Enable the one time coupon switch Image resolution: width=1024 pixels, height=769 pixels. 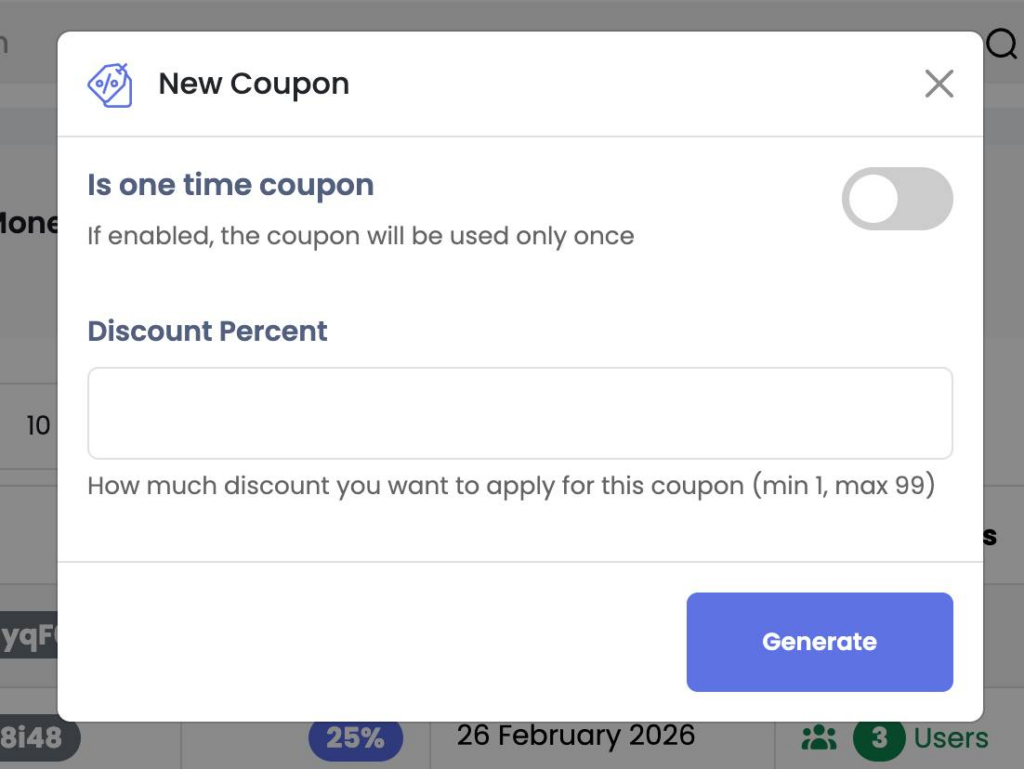897,198
